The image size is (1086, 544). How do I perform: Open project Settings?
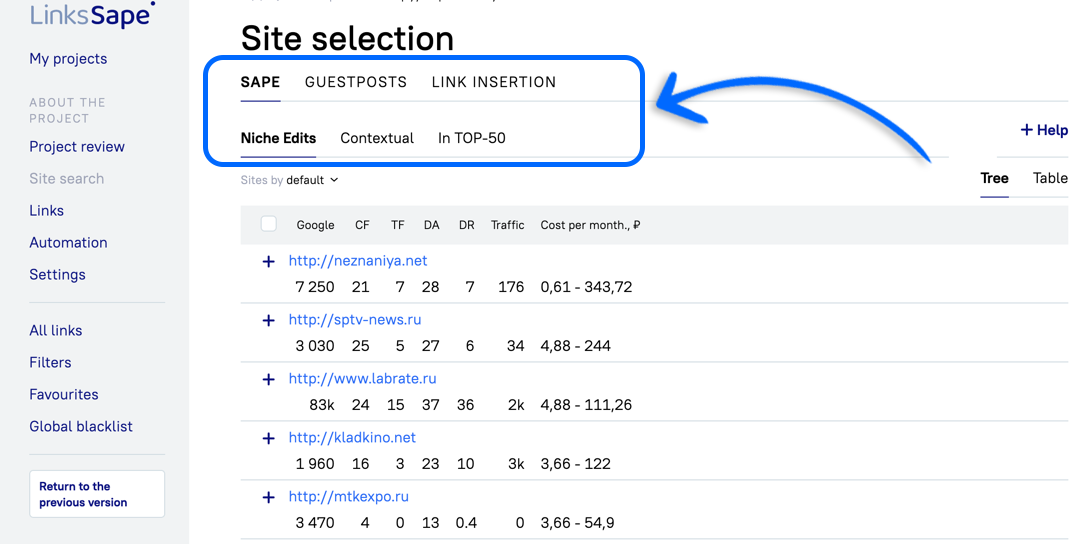pos(57,274)
